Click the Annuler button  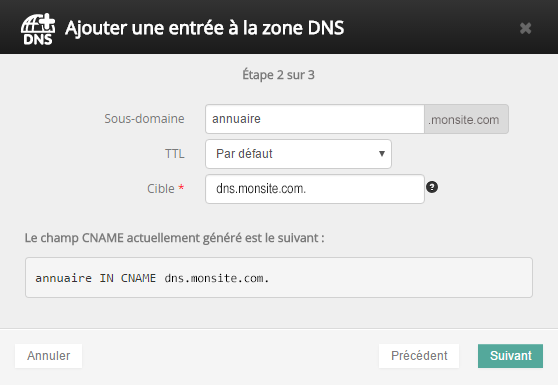tap(48, 355)
